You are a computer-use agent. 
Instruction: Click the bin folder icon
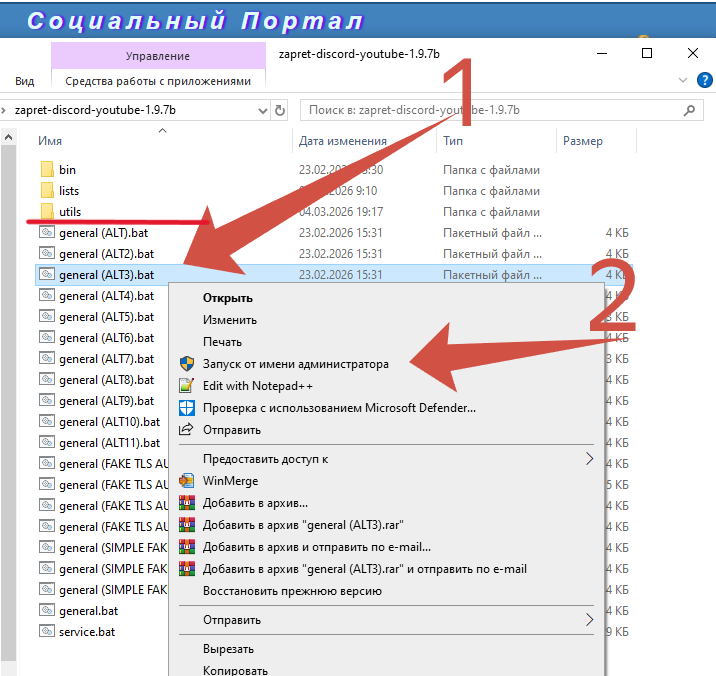(x=47, y=169)
